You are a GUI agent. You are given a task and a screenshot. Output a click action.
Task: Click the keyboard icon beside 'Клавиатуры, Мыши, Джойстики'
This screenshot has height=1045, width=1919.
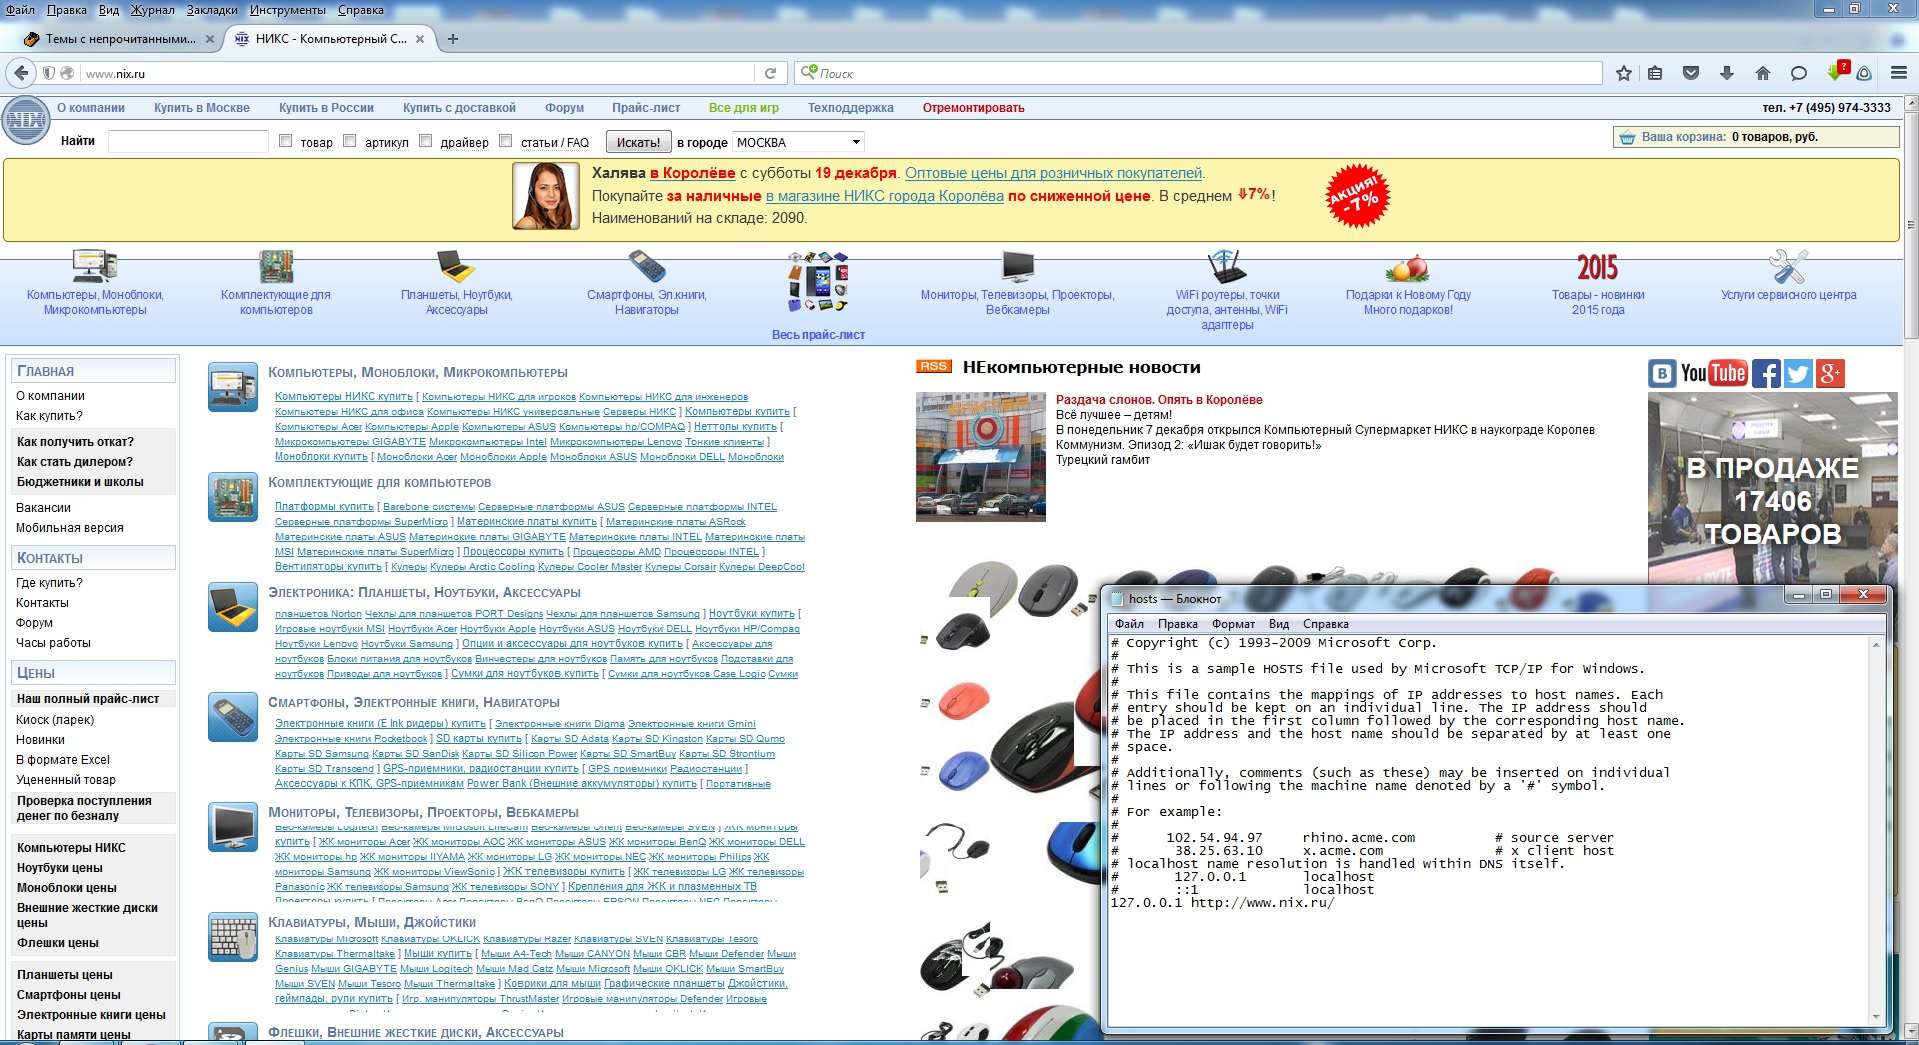(233, 937)
